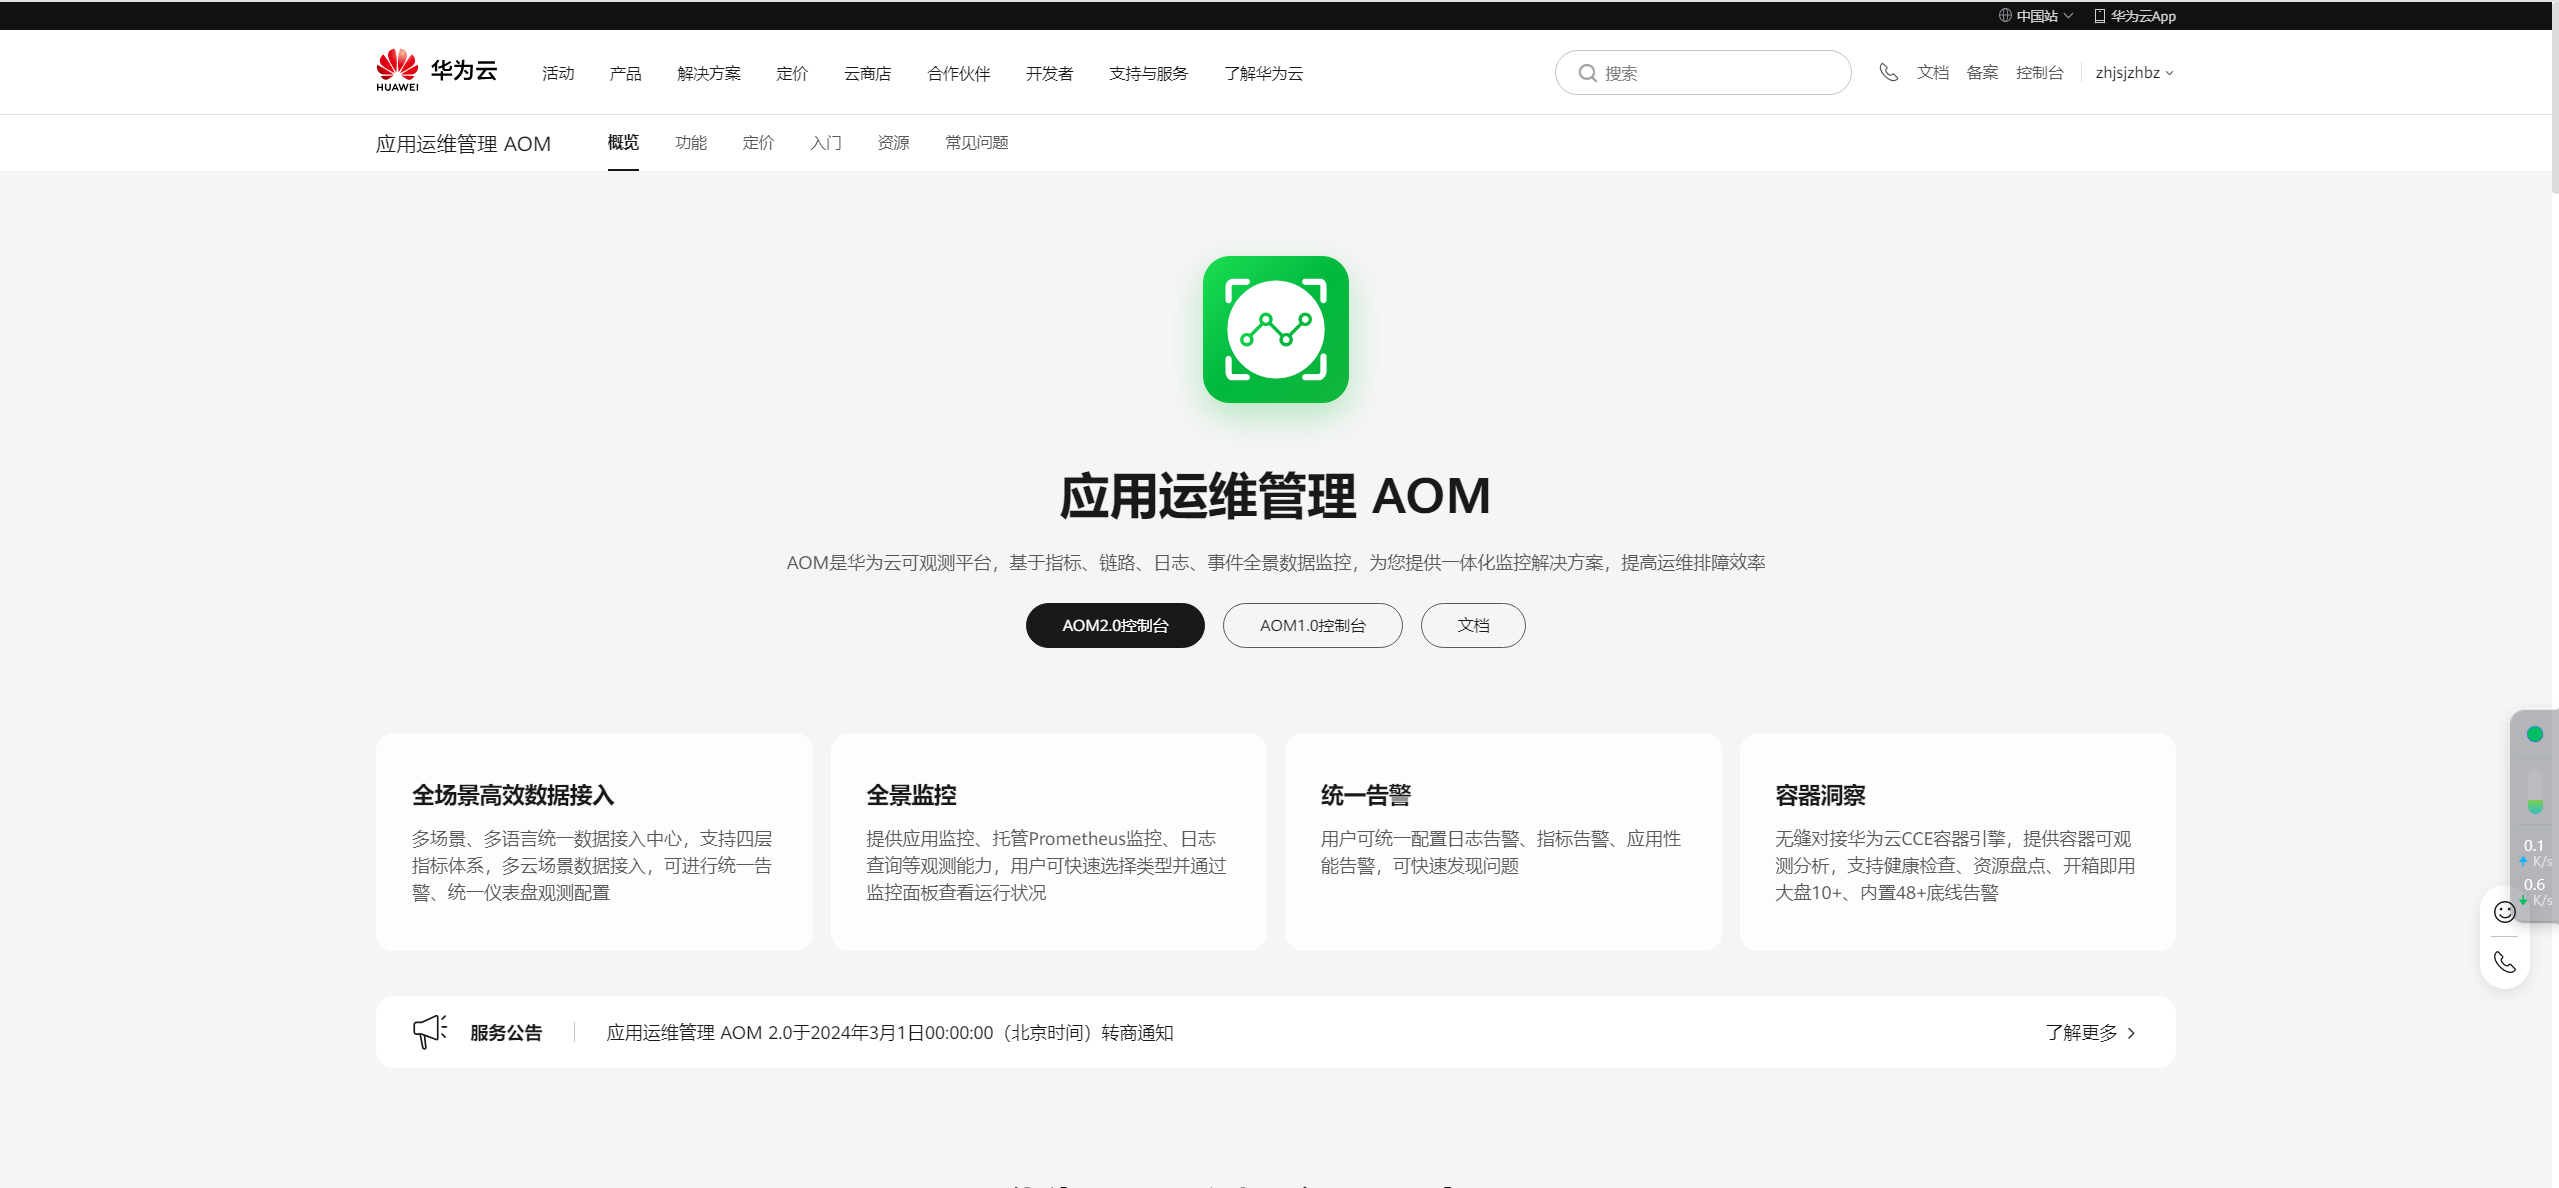
Task: Click the phone icon in header
Action: [x=1888, y=72]
